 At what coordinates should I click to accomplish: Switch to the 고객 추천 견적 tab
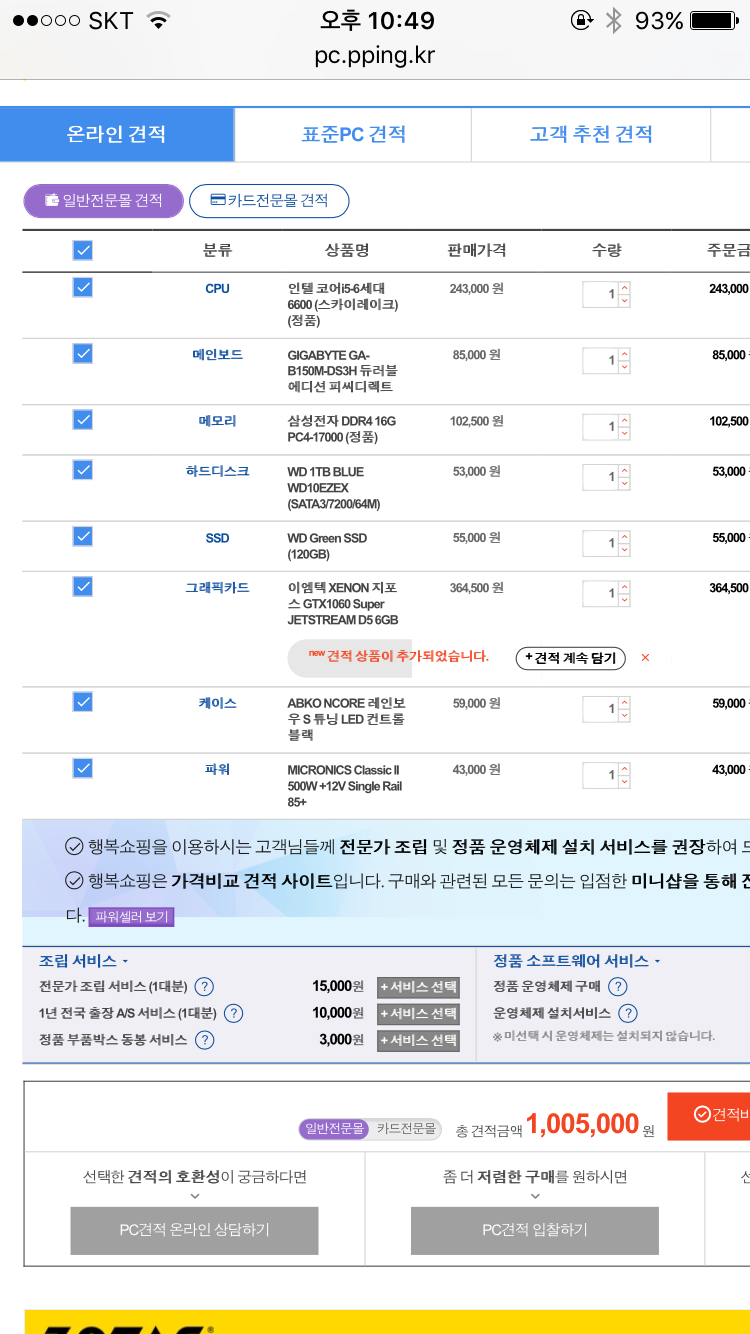[591, 134]
